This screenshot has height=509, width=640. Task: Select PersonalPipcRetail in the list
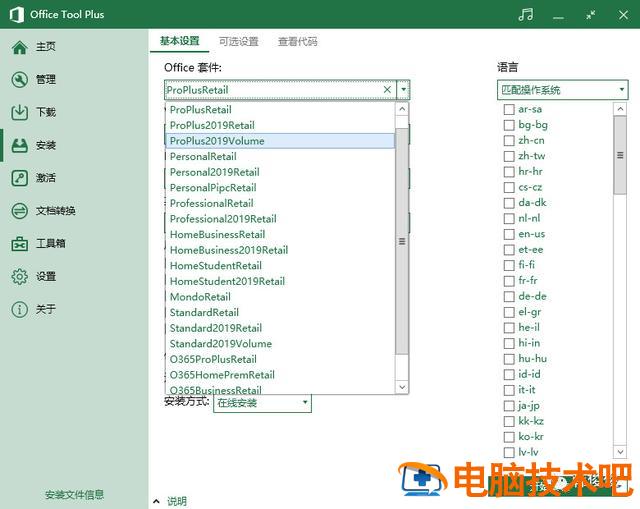280,188
